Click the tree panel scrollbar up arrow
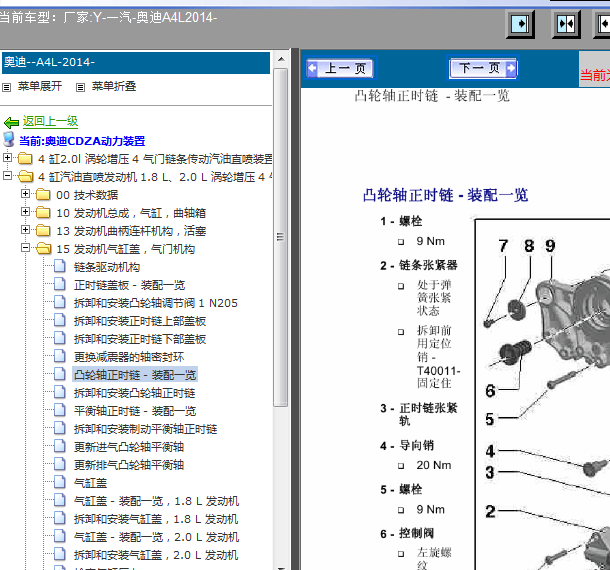The image size is (610, 570). (x=281, y=60)
